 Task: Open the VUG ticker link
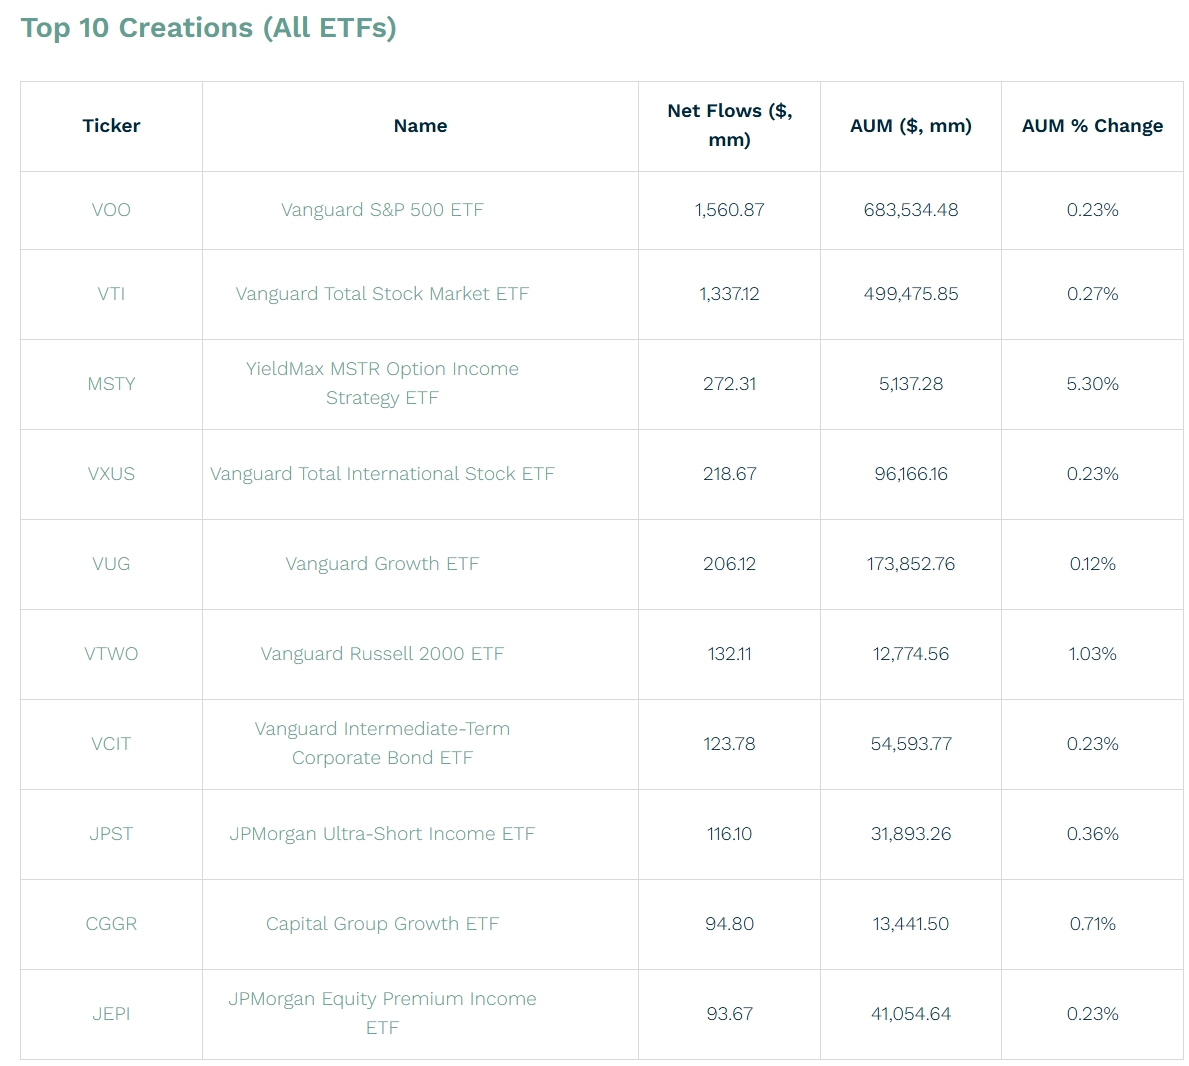click(x=111, y=564)
